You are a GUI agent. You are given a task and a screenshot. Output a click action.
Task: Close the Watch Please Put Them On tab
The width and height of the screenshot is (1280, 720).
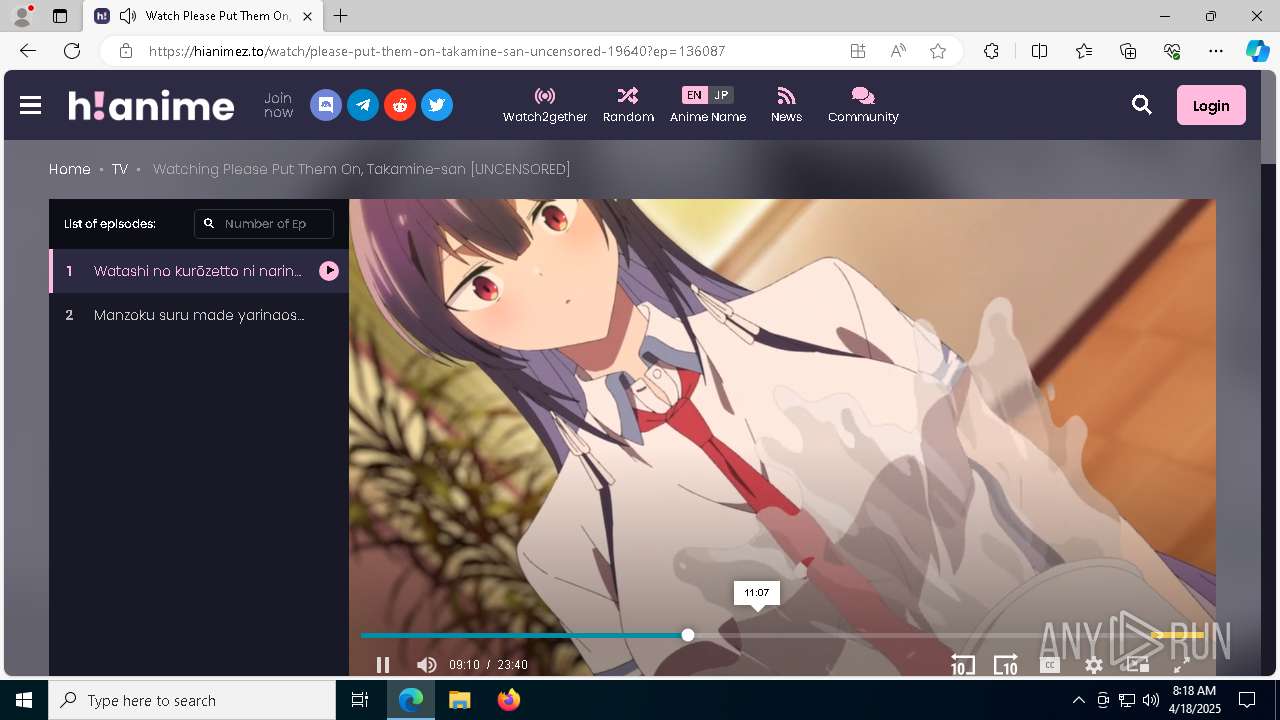point(307,16)
